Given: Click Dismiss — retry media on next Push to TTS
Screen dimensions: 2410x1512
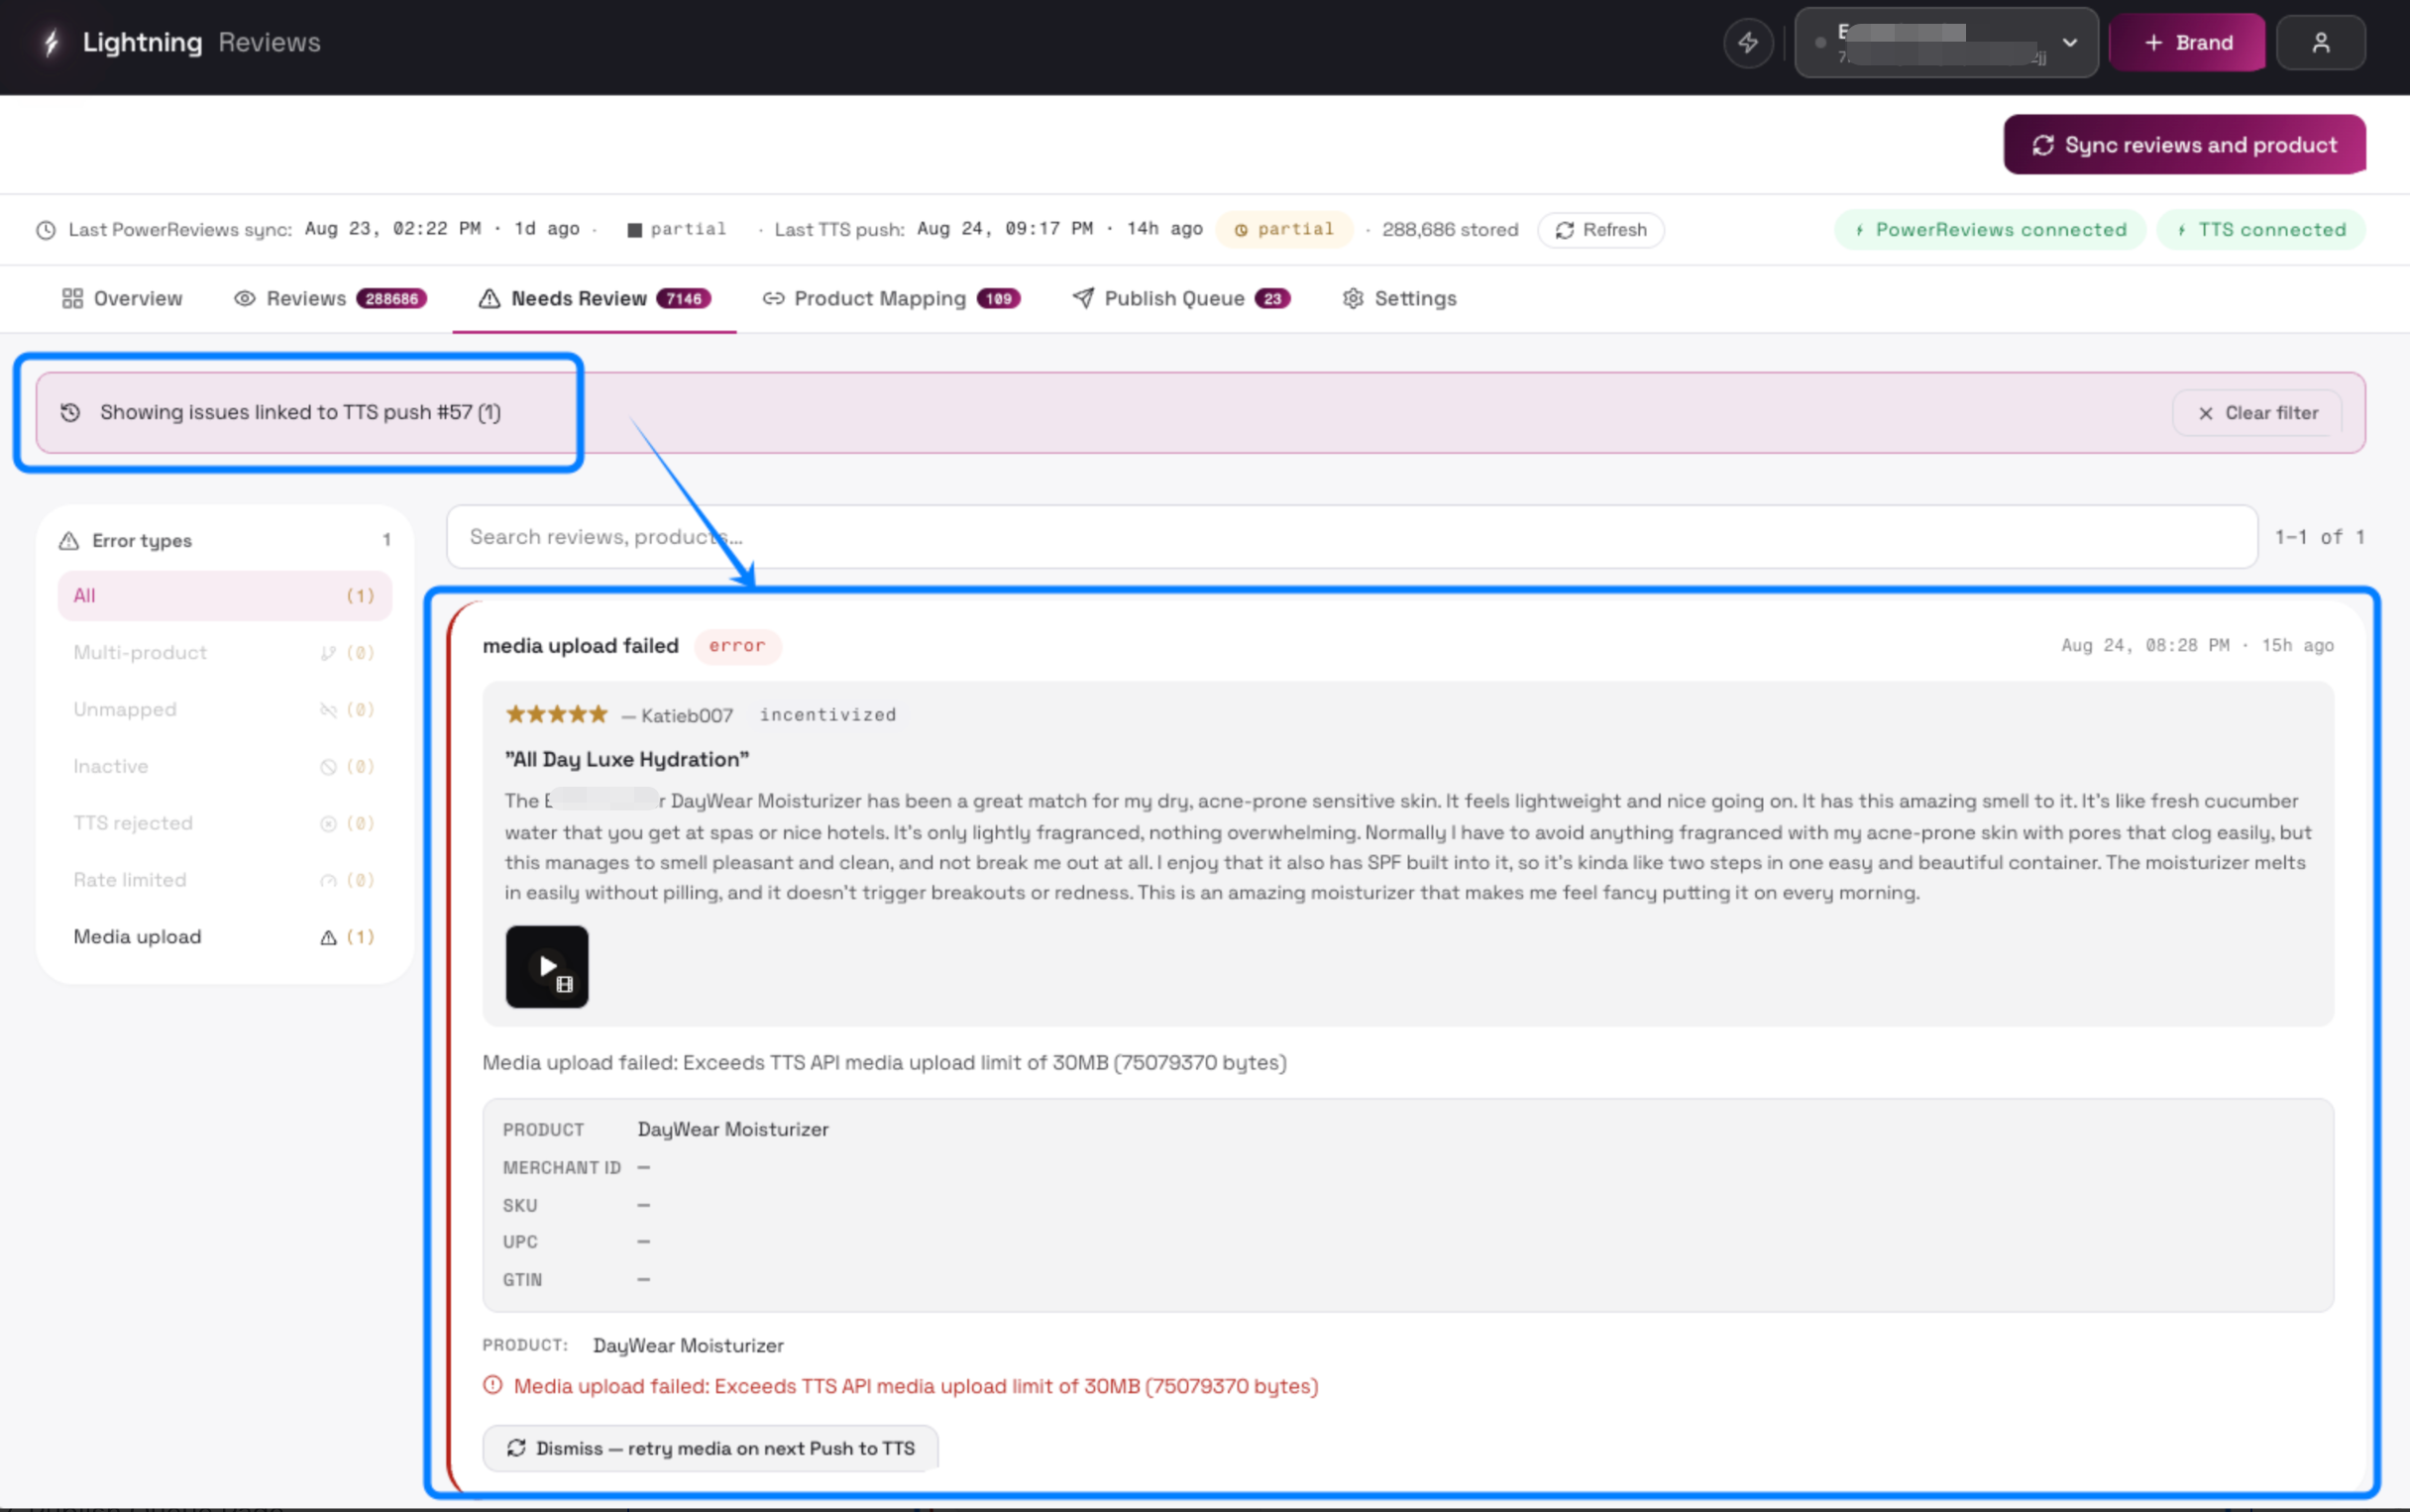Looking at the screenshot, I should pos(711,1448).
